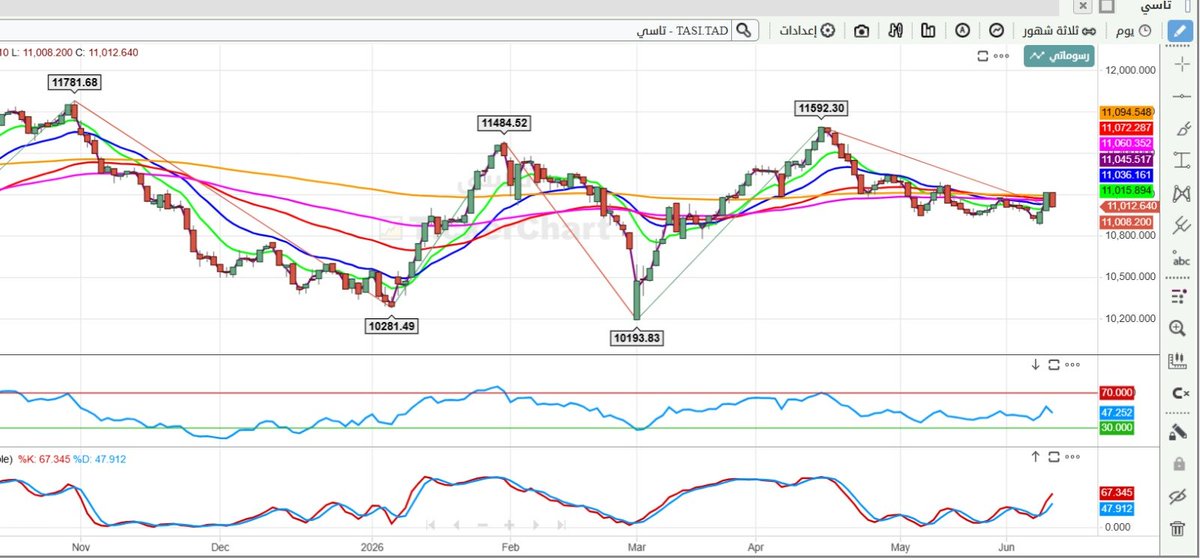Open RSI pane three-dots menu
Image resolution: width=1200 pixels, height=560 pixels.
(x=1072, y=365)
